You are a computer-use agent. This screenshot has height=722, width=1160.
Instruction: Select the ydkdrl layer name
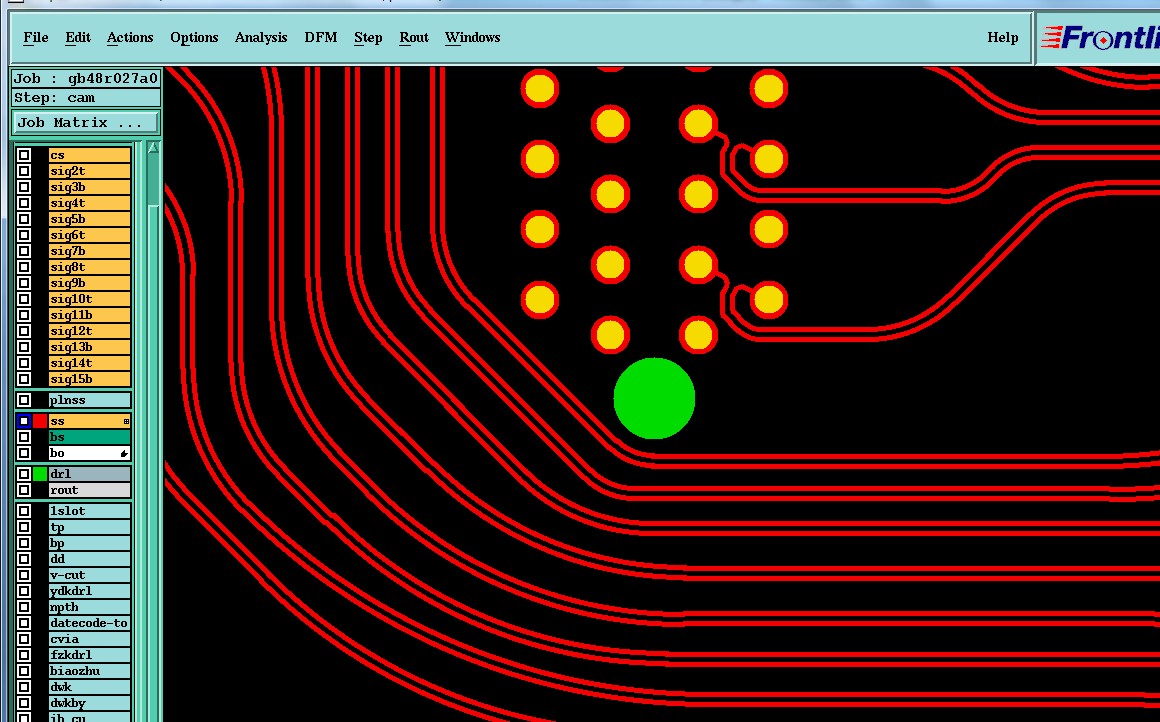click(90, 591)
